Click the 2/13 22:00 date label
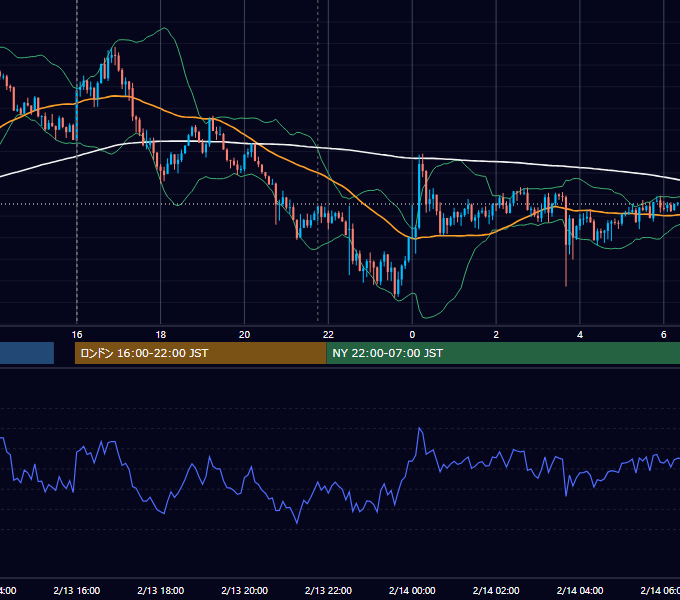The image size is (680, 600). [328, 590]
